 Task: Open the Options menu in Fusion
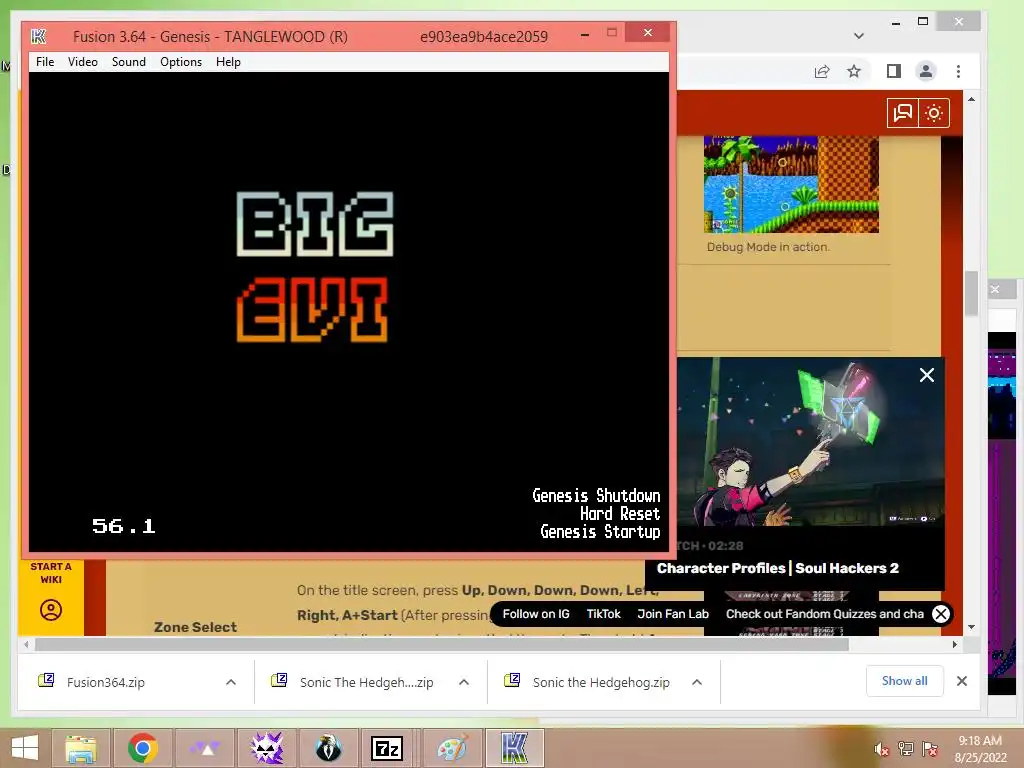[181, 62]
